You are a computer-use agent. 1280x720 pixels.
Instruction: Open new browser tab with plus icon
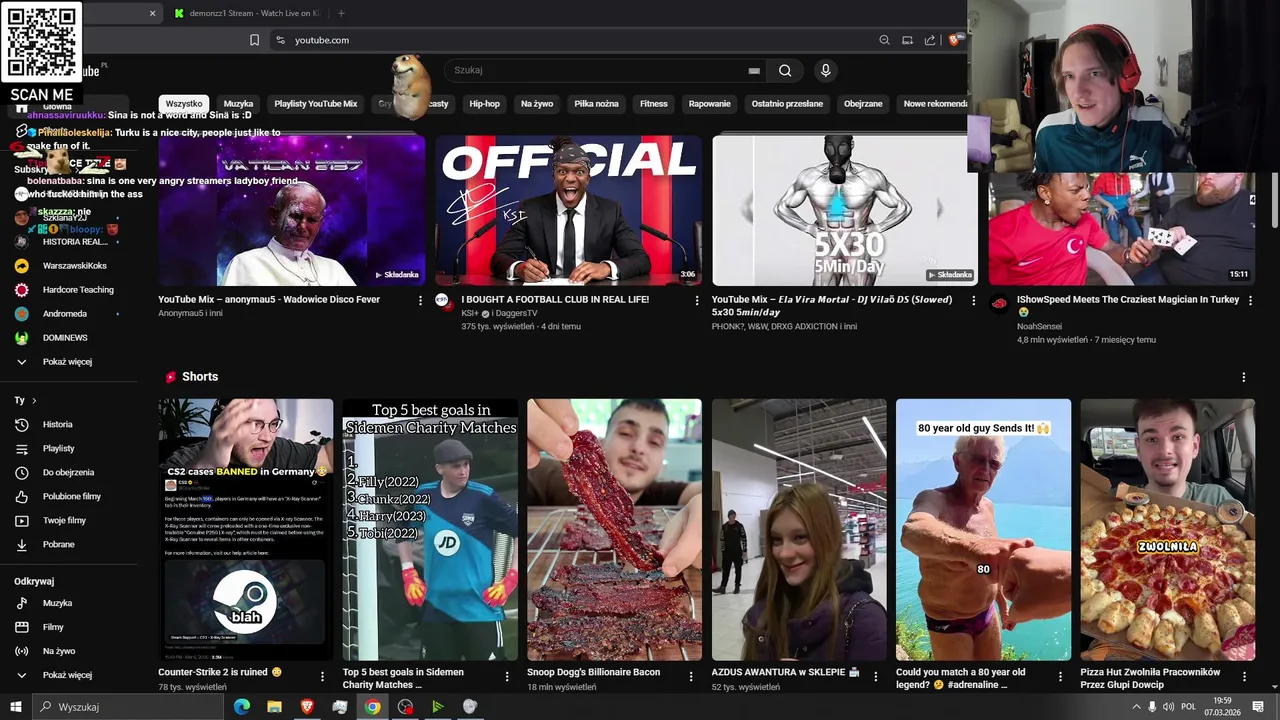(x=341, y=13)
